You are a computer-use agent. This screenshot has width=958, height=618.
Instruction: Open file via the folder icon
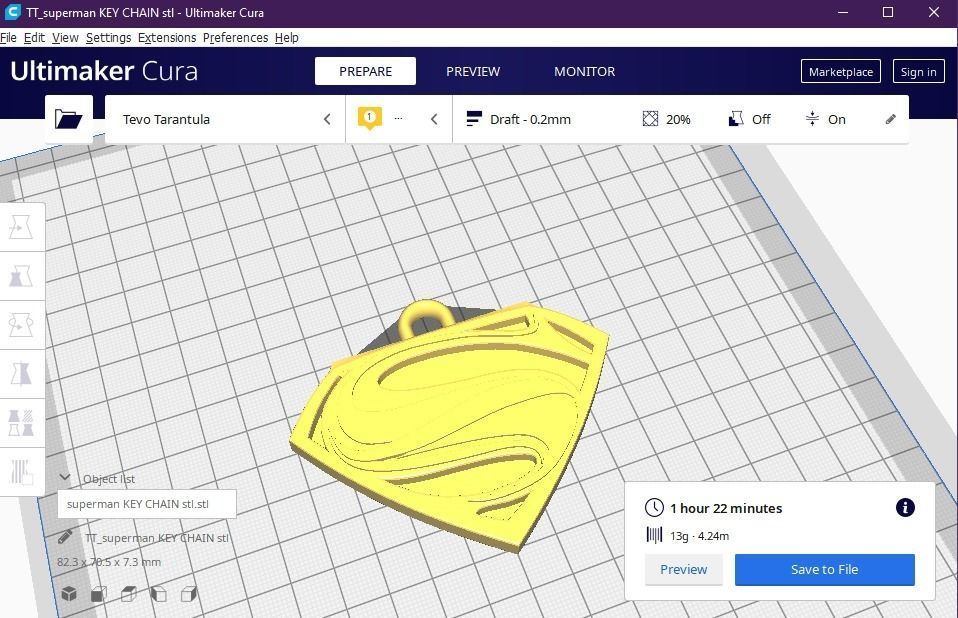(68, 118)
